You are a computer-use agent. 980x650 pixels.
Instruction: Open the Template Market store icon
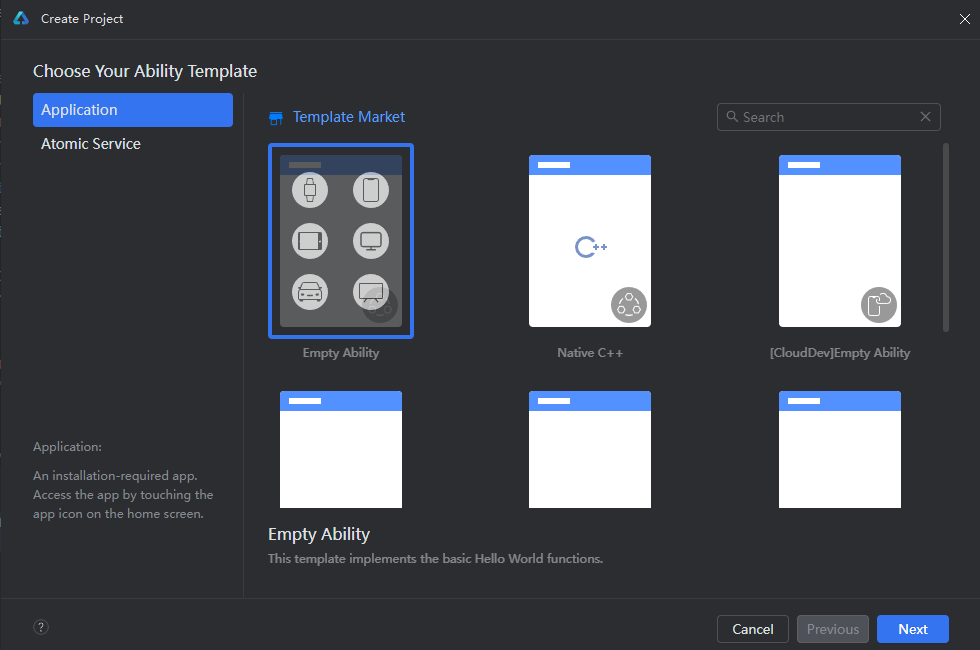pos(276,118)
